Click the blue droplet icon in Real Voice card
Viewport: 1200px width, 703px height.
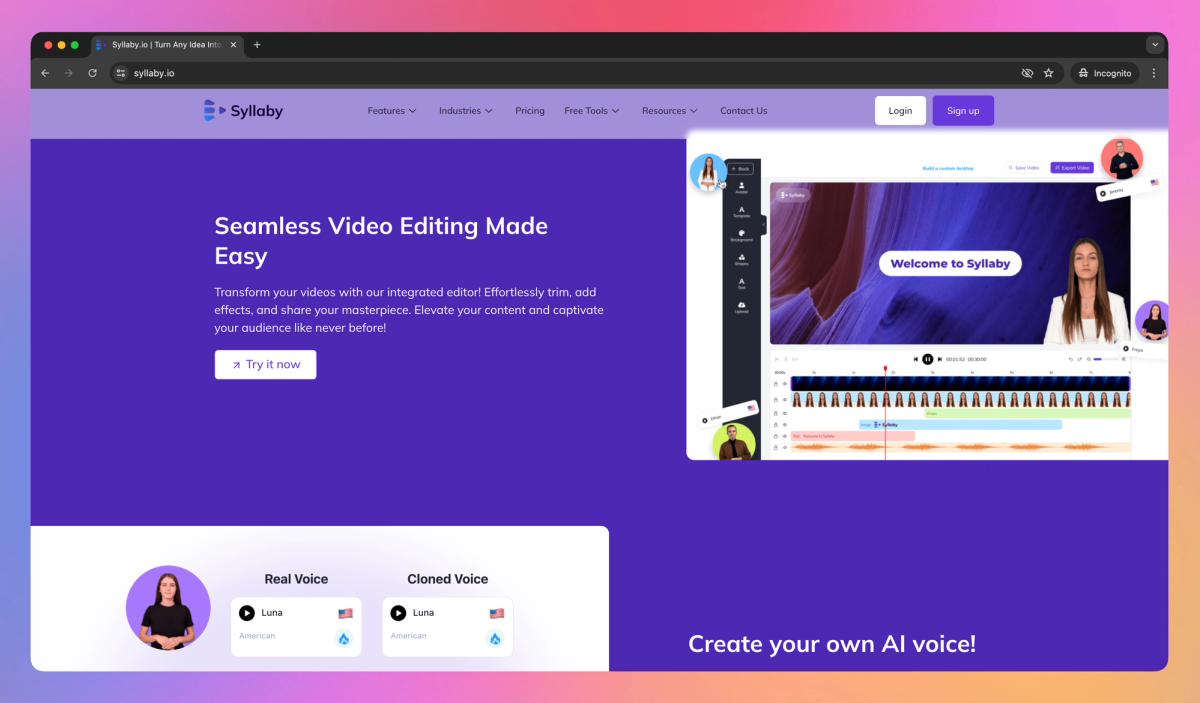tap(344, 638)
